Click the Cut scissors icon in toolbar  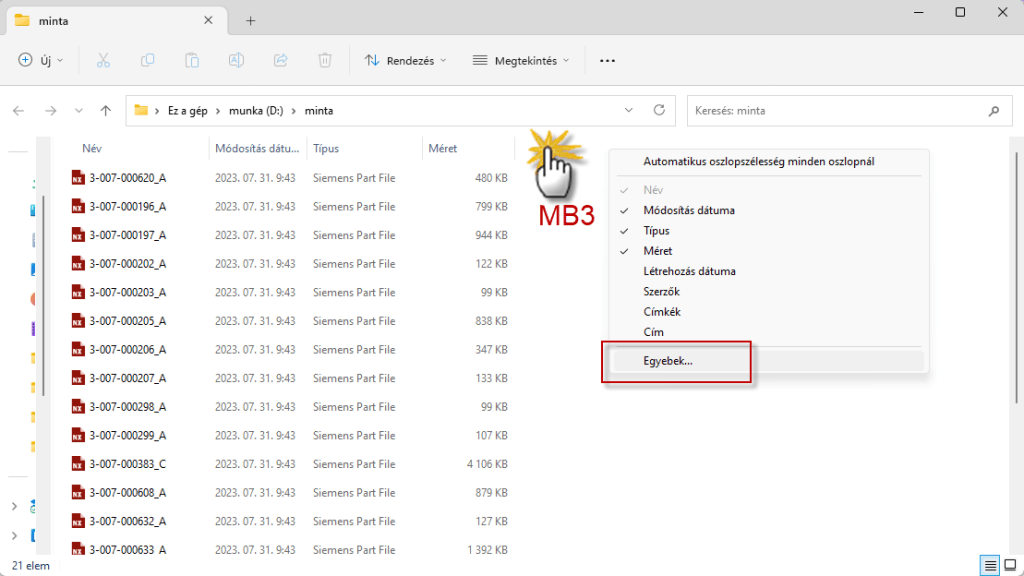[x=103, y=60]
